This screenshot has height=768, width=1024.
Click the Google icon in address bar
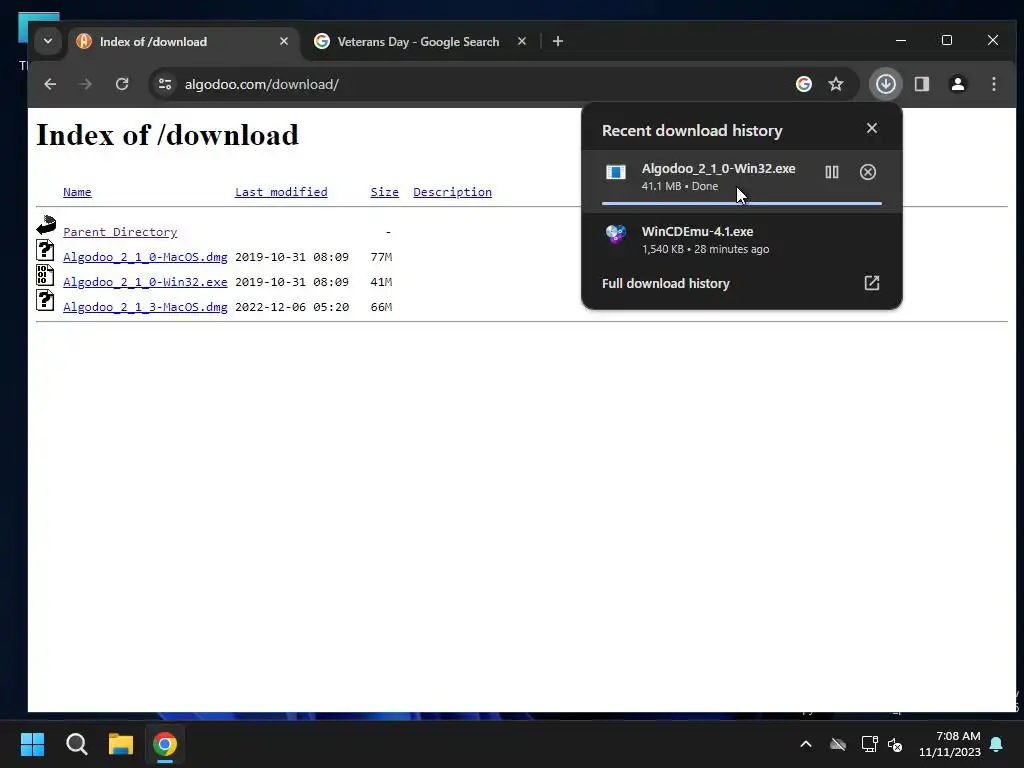click(x=804, y=84)
